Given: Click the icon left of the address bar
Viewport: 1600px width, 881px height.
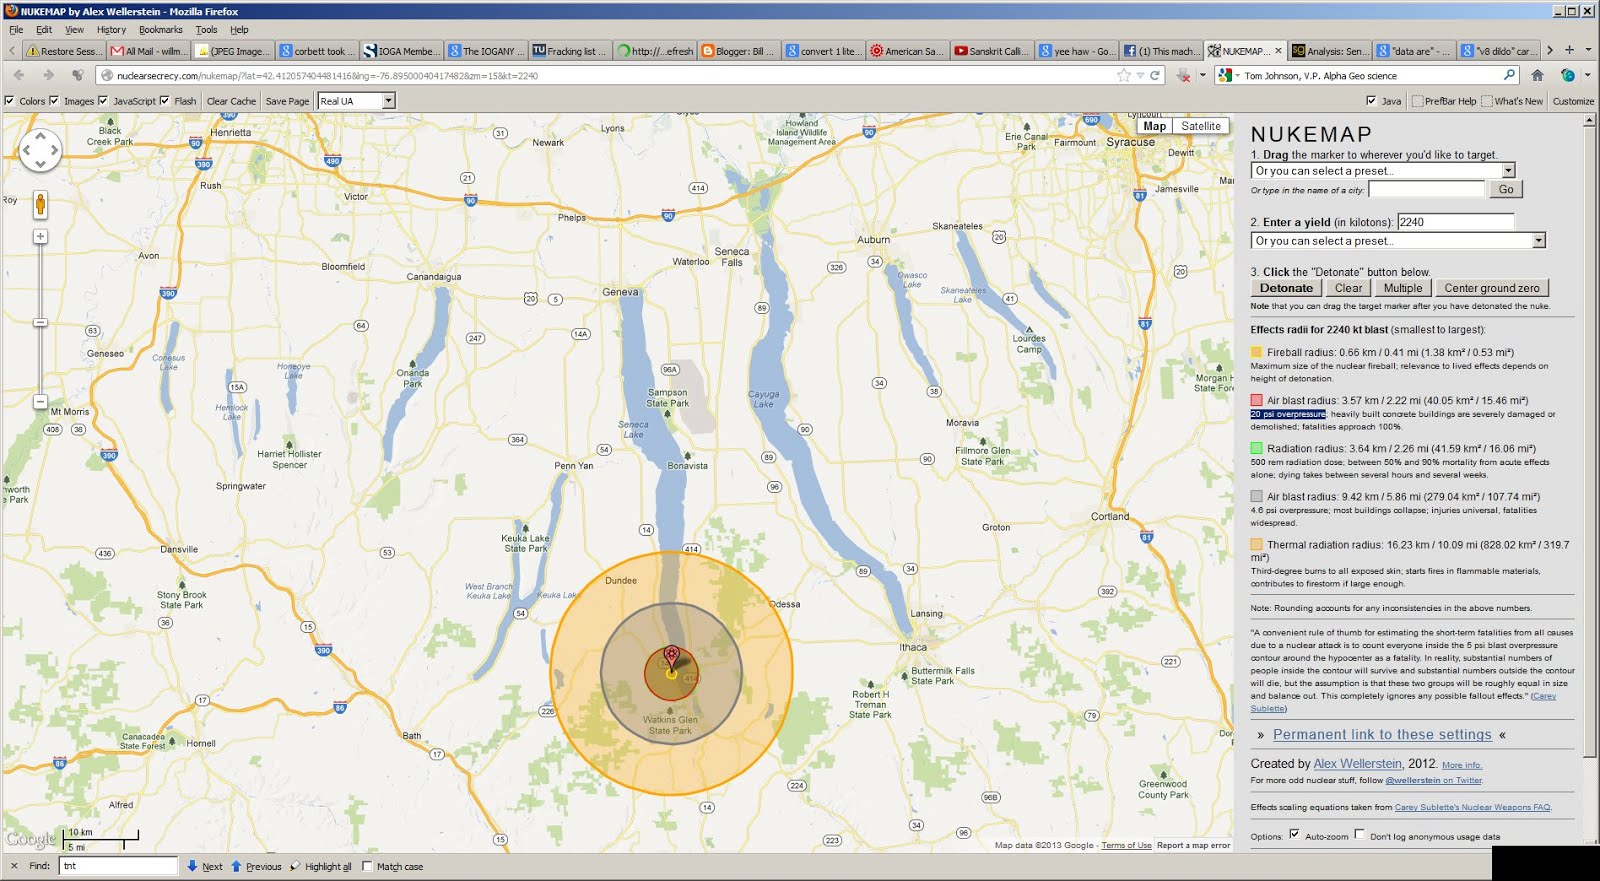Looking at the screenshot, I should tap(78, 75).
